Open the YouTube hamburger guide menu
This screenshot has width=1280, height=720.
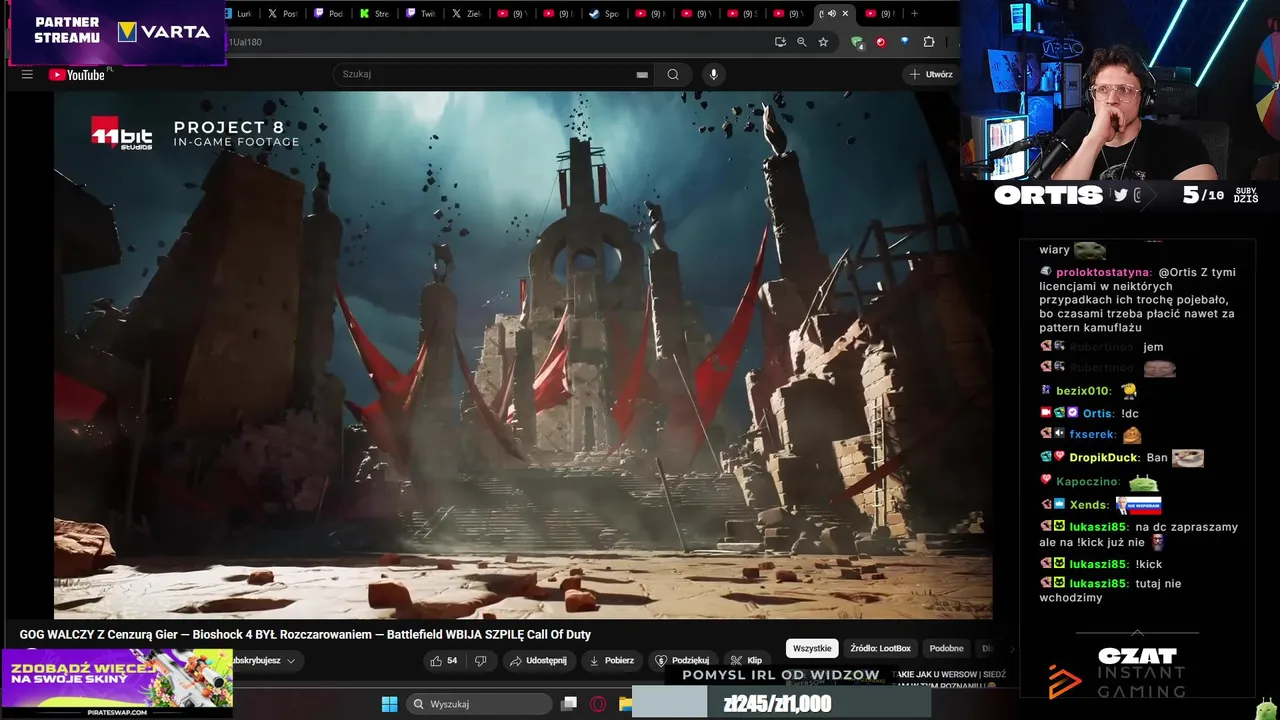click(x=27, y=74)
